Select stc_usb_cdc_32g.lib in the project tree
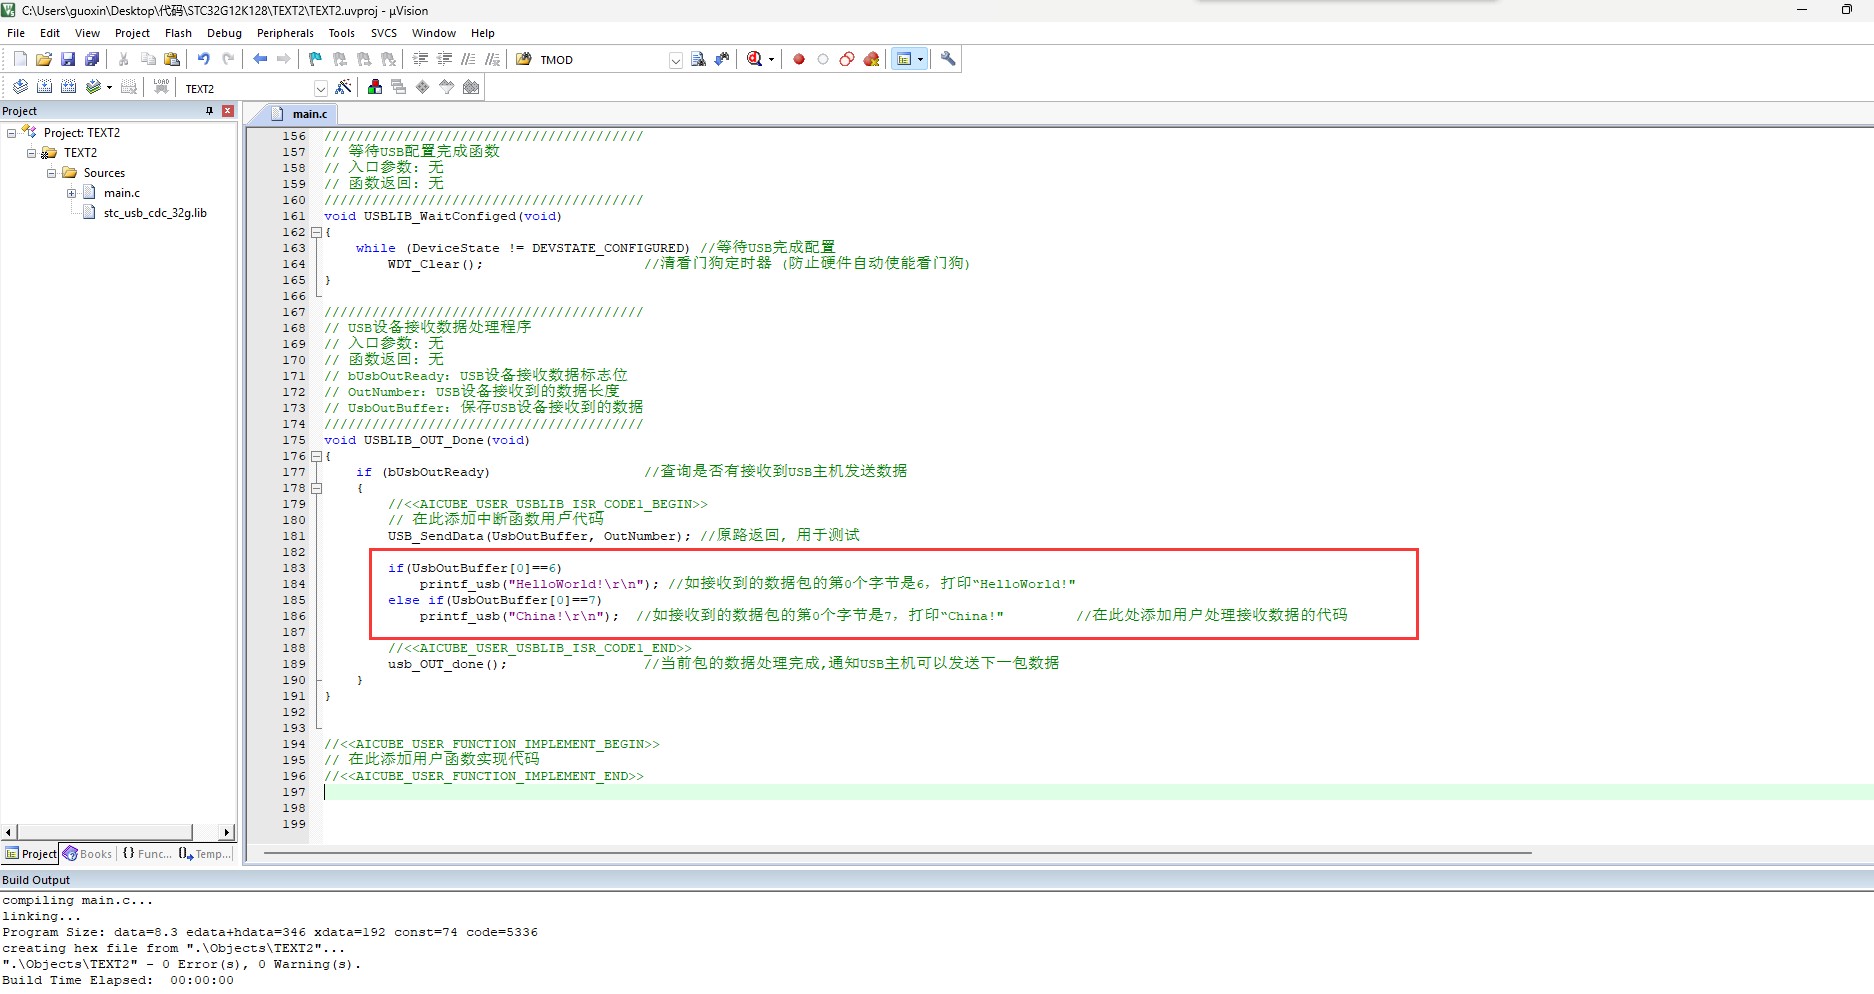1874x994 pixels. tap(155, 213)
